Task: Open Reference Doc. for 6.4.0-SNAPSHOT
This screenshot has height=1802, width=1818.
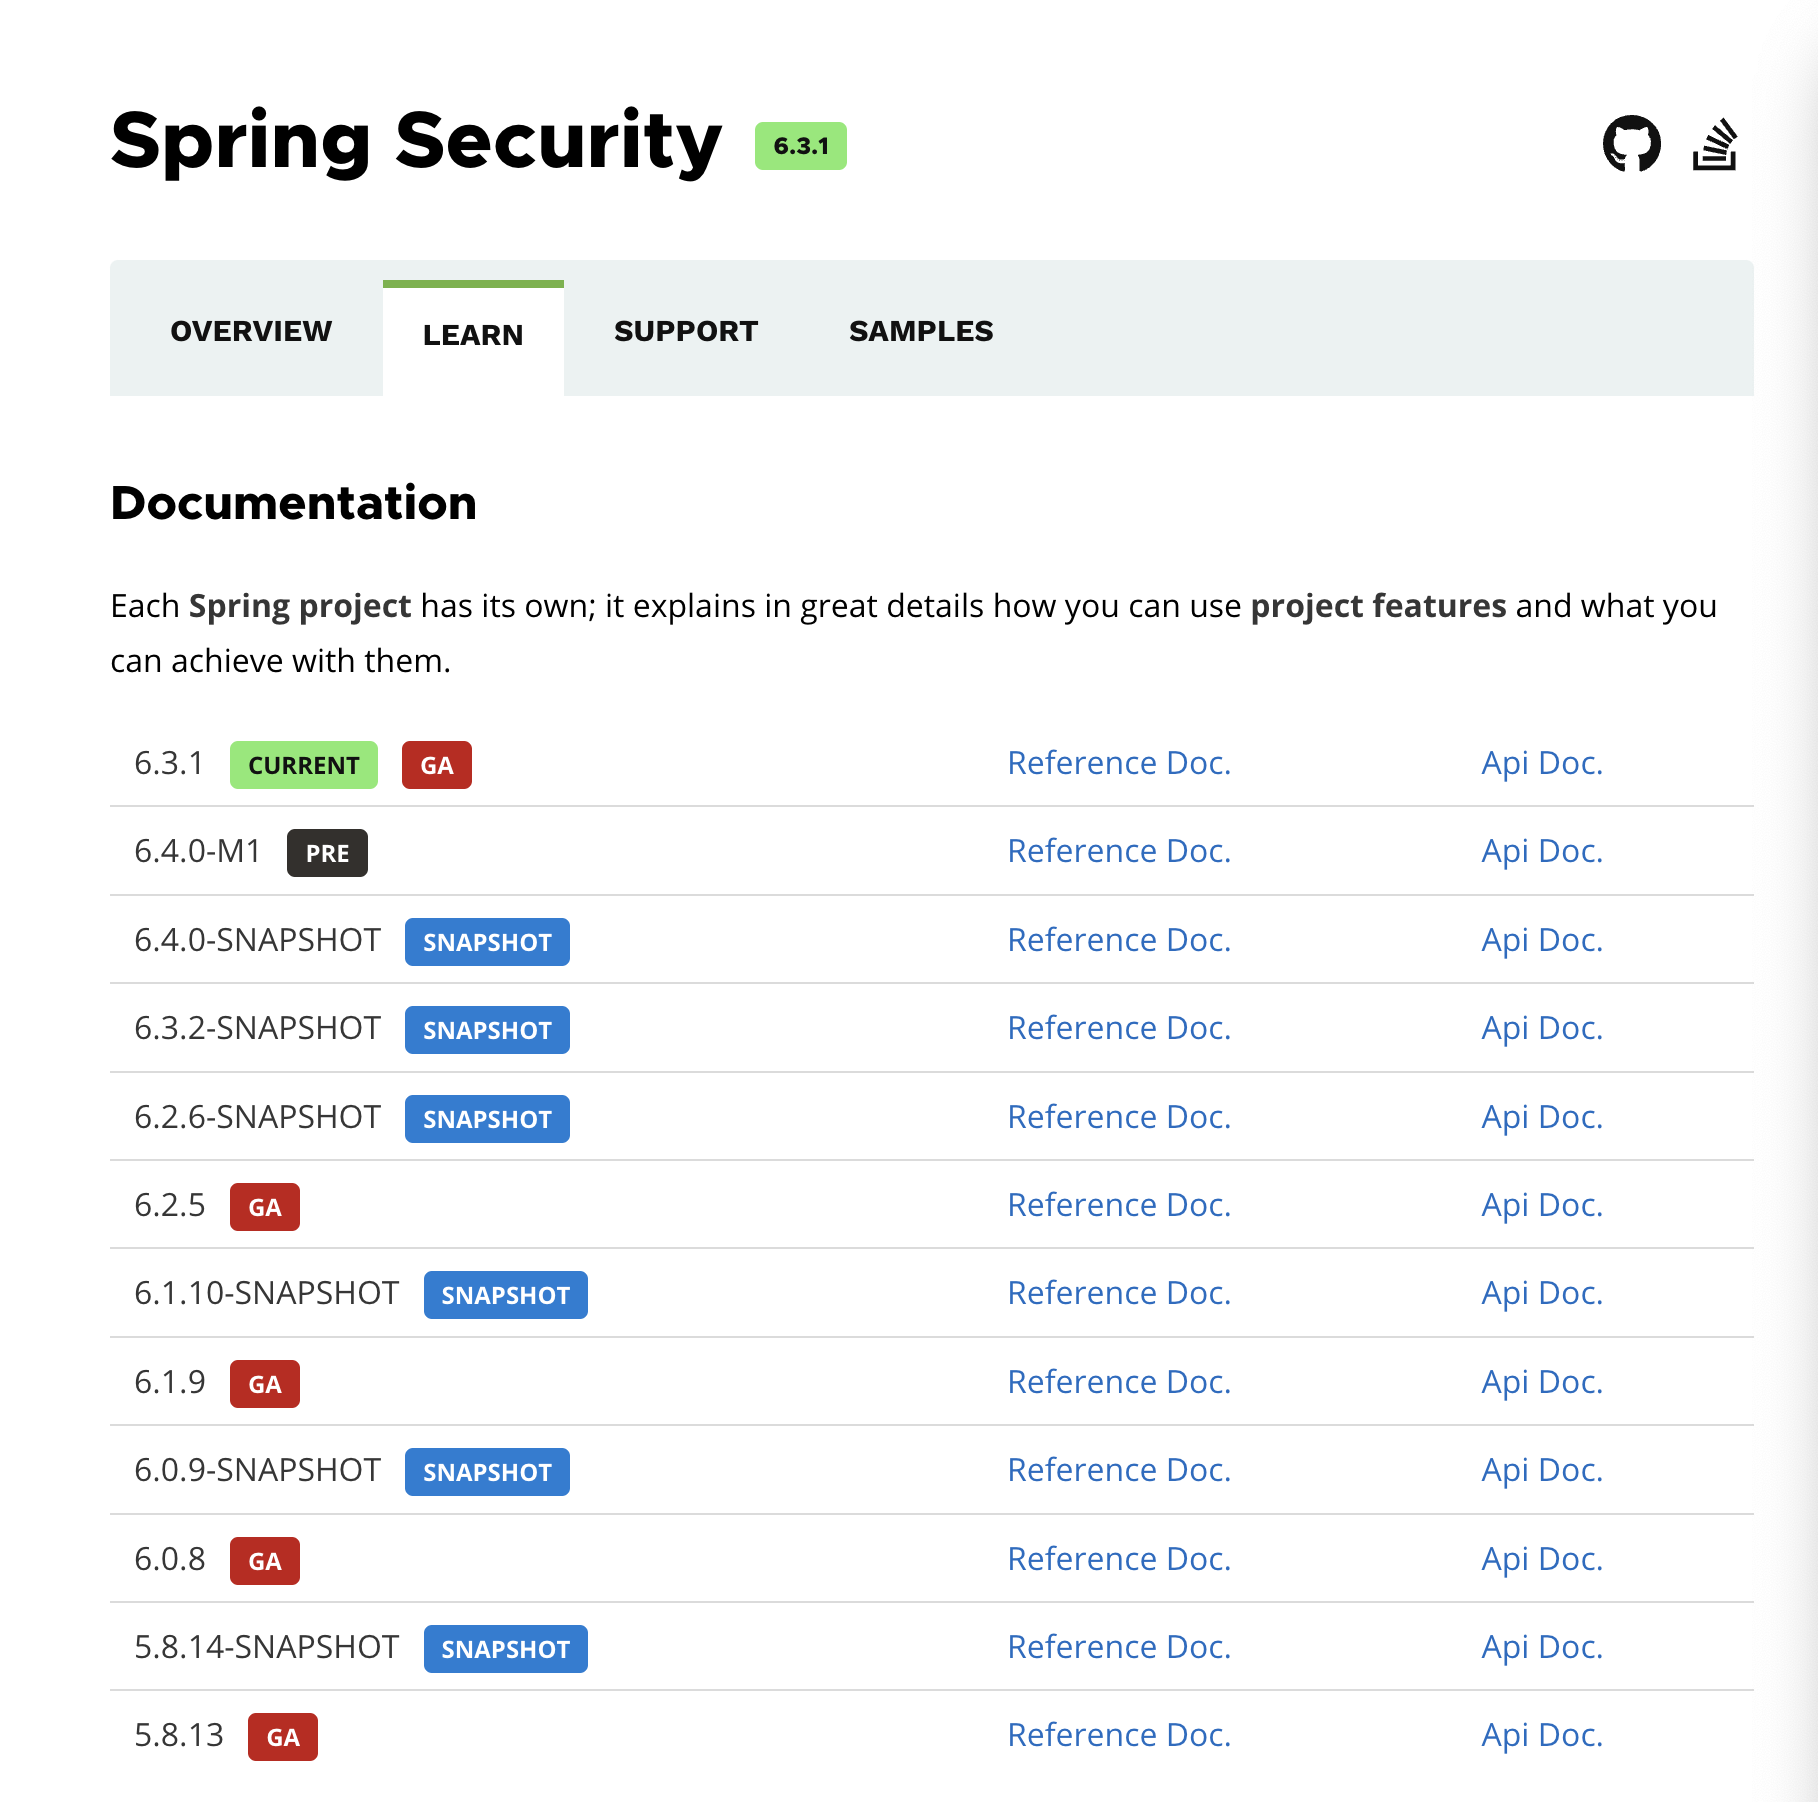Action: (x=1119, y=940)
